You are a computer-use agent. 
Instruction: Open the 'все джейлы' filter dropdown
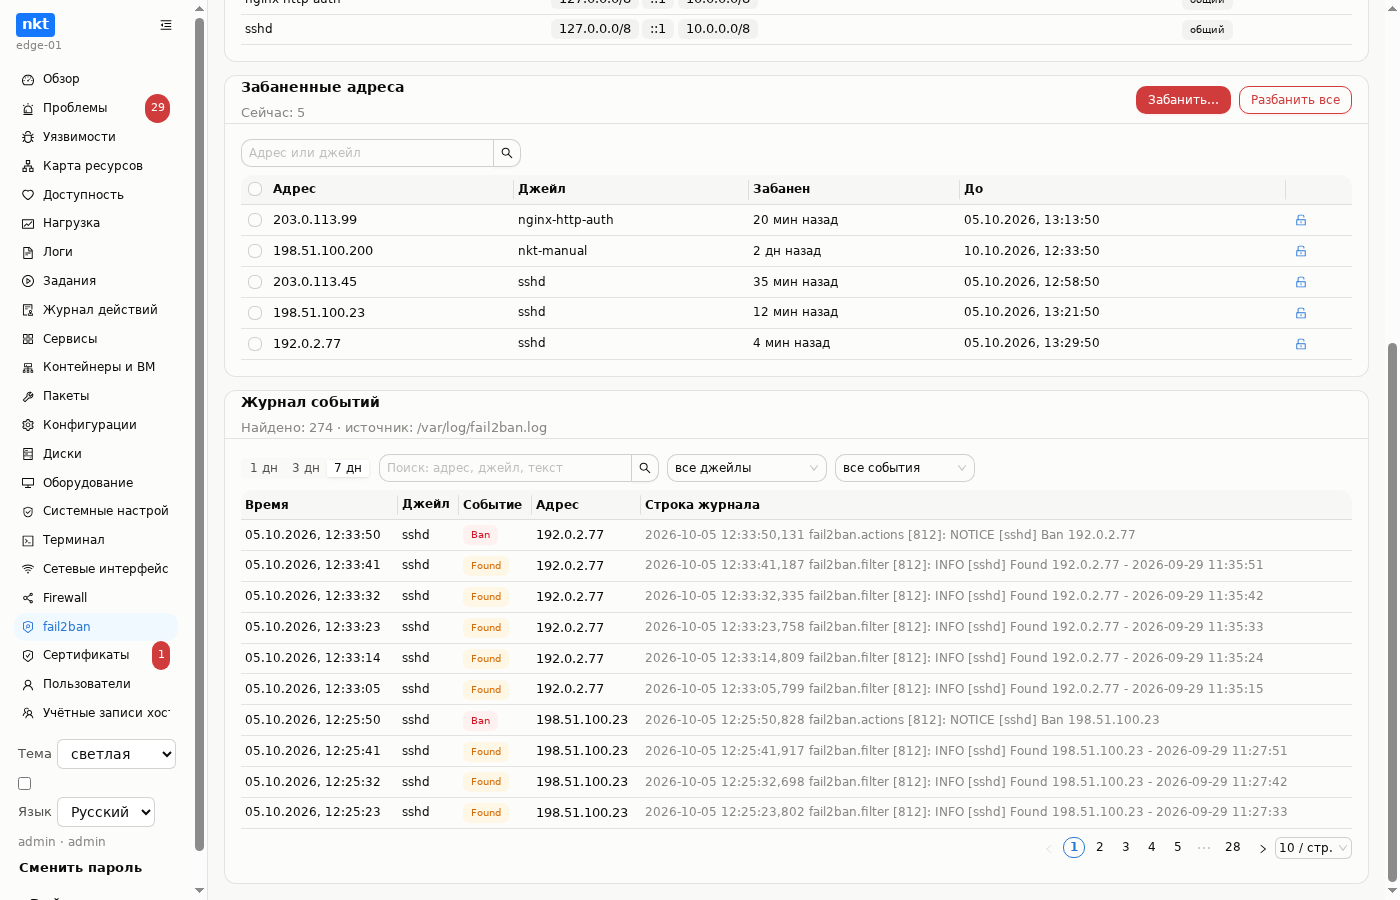747,468
